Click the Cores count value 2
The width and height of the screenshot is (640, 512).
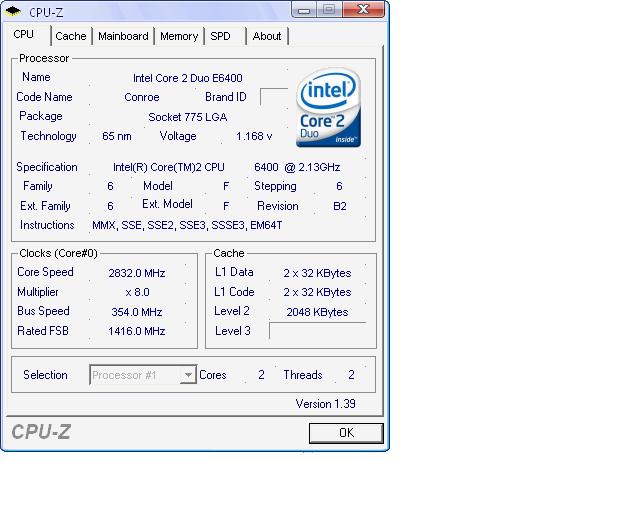(261, 375)
